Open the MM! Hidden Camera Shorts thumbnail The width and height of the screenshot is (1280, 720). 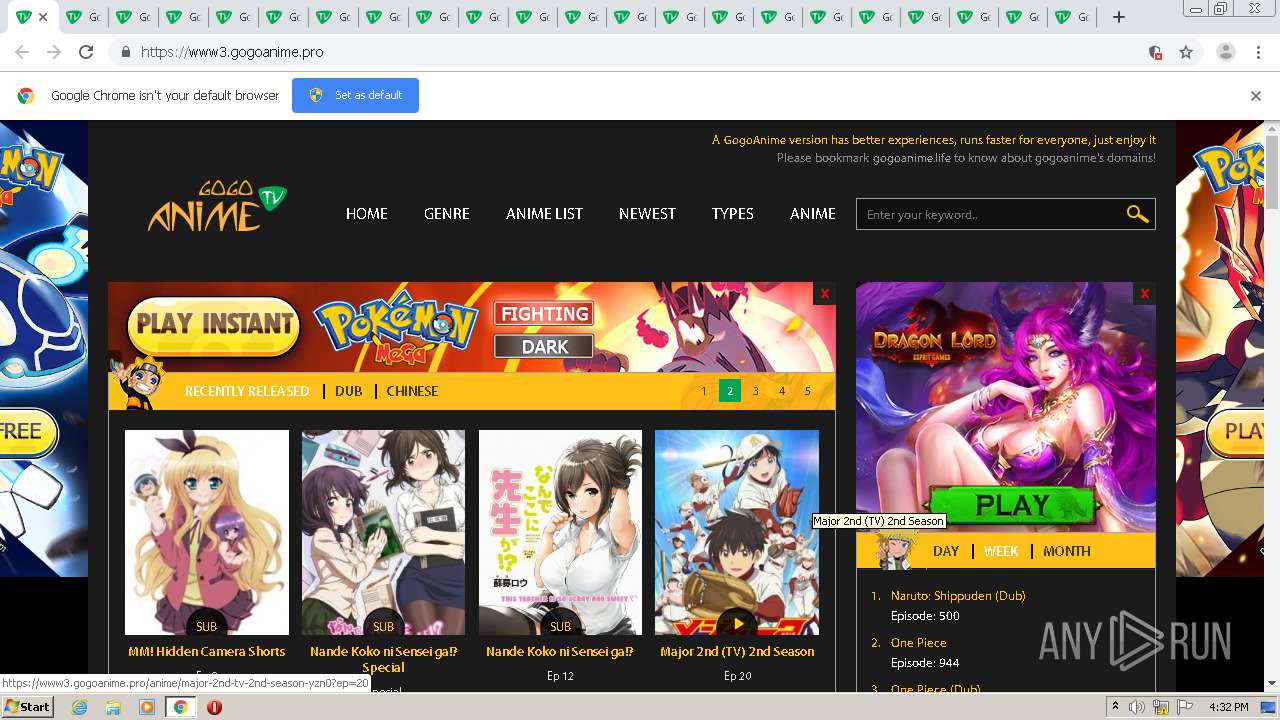coord(207,532)
